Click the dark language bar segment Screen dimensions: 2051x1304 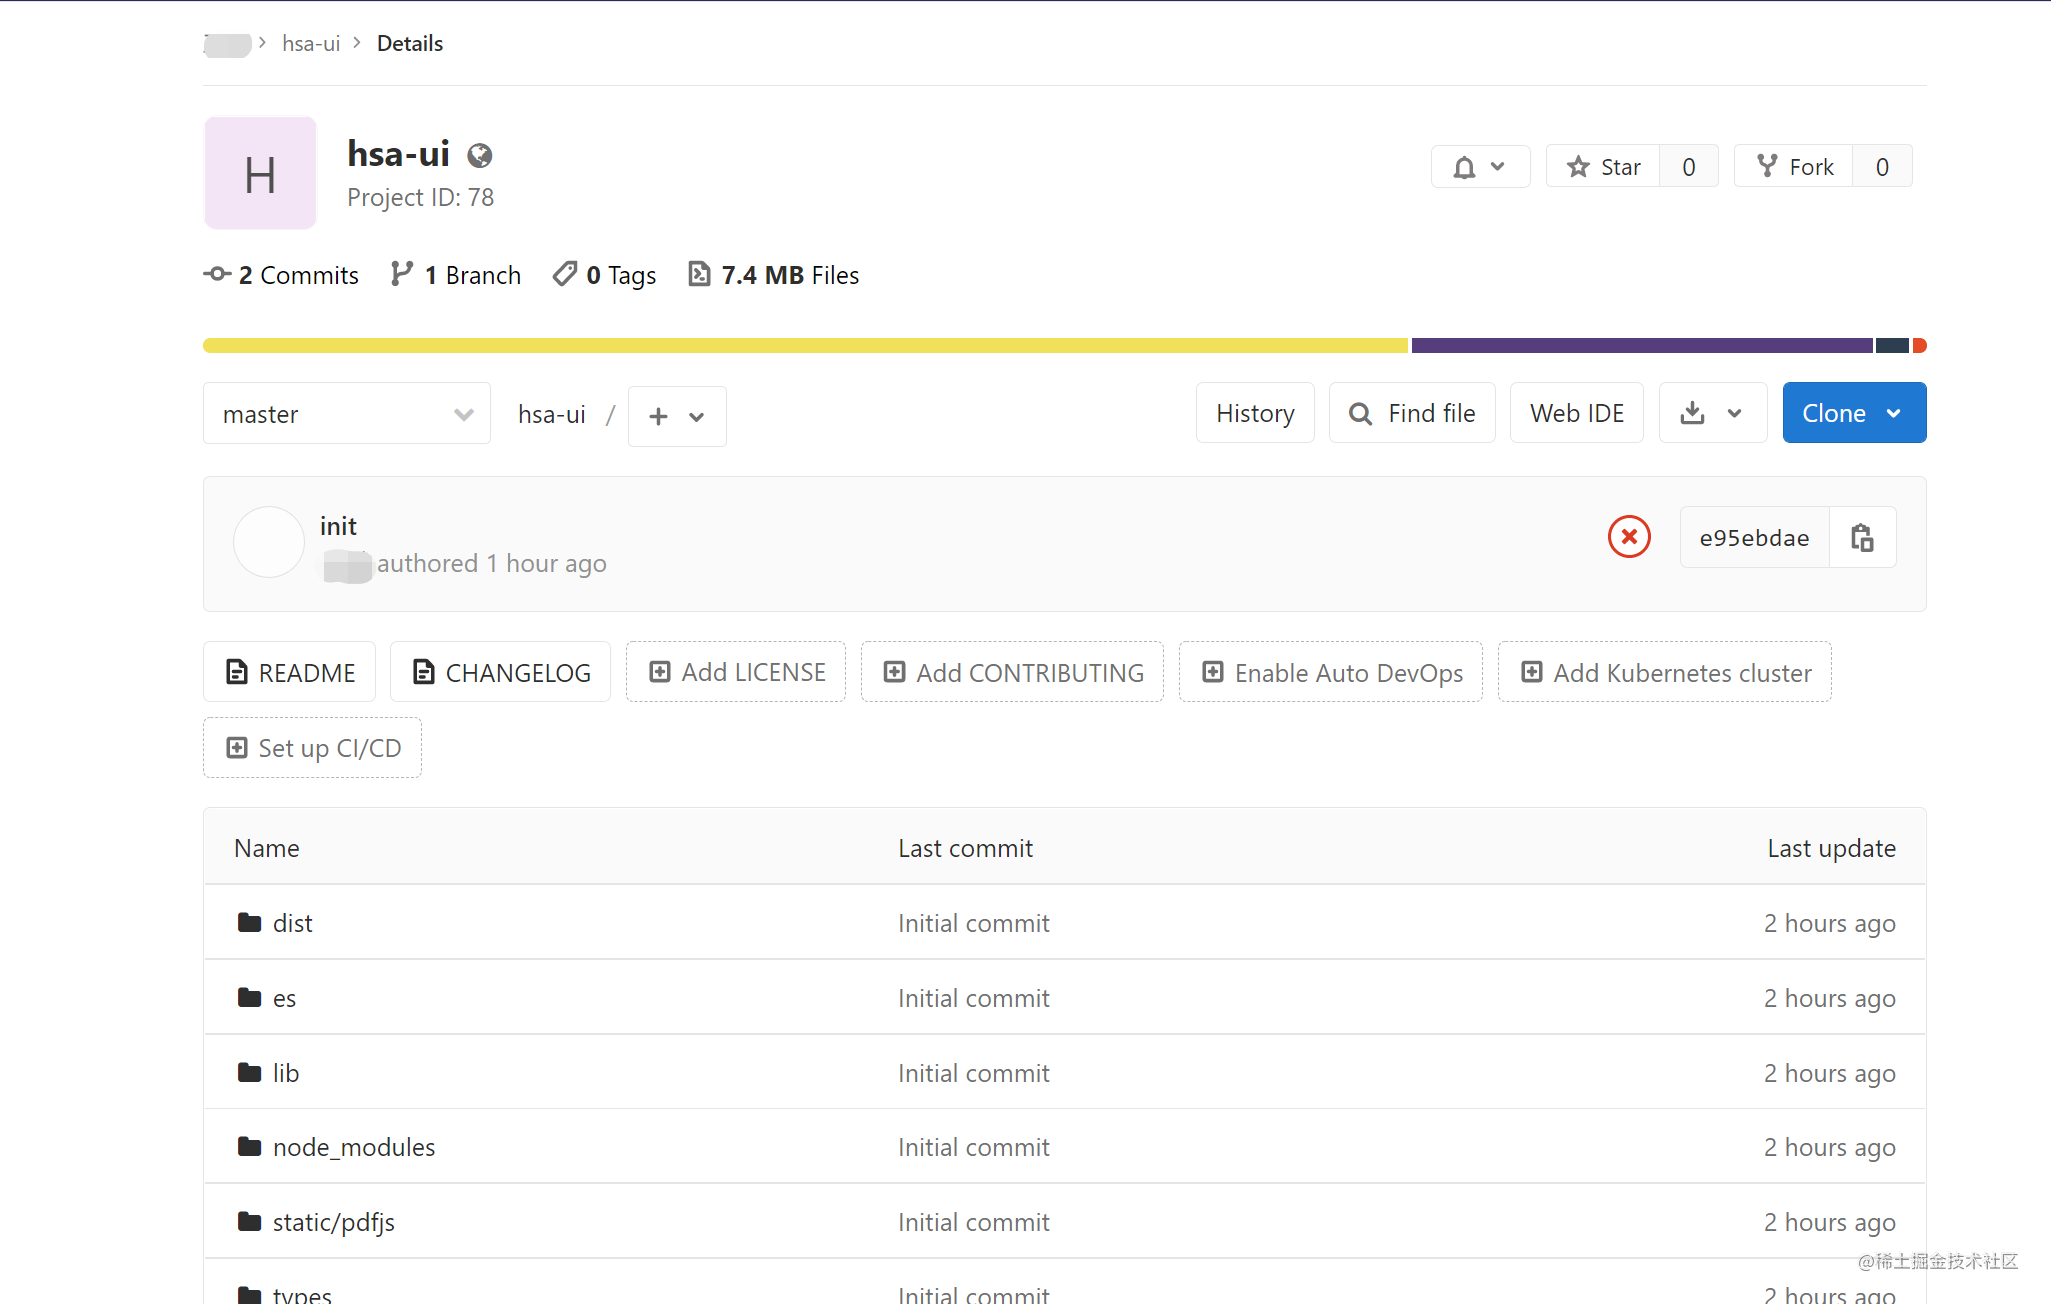1892,346
